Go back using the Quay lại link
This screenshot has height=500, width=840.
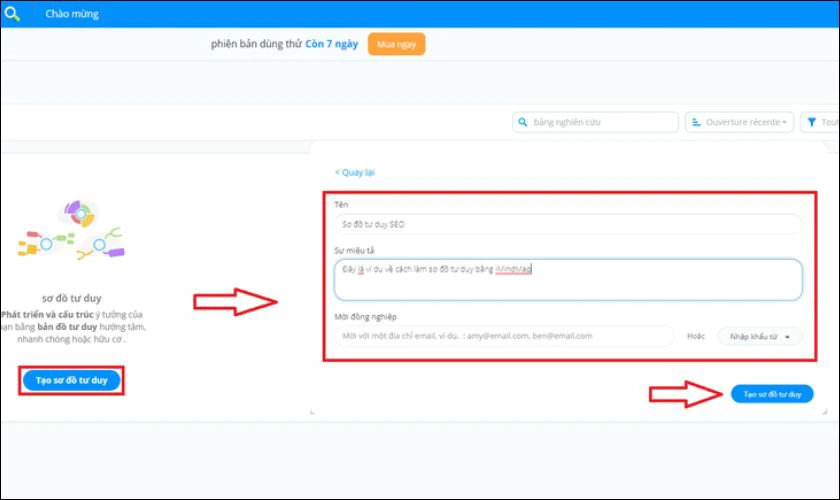(x=355, y=172)
